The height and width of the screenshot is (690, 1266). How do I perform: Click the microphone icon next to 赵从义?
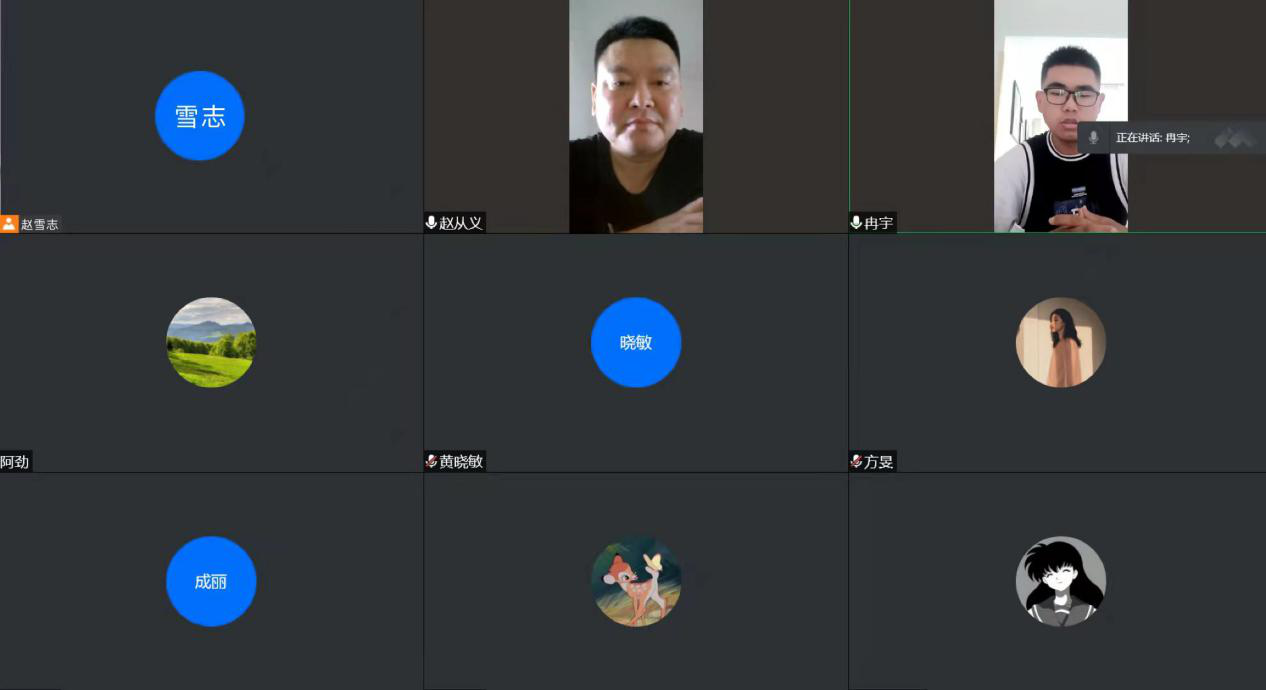pos(431,223)
